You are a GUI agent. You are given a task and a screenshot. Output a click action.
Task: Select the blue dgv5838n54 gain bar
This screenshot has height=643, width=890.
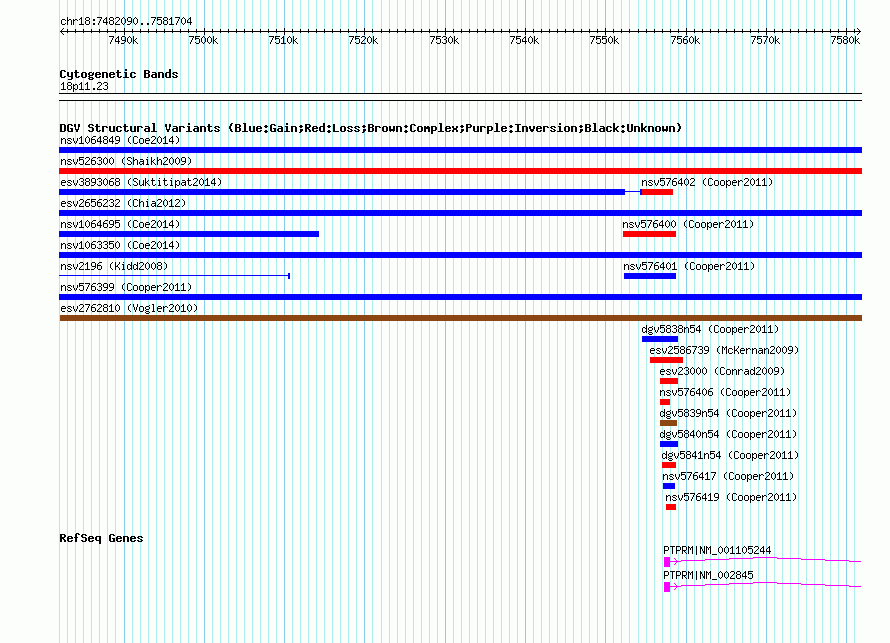660,339
